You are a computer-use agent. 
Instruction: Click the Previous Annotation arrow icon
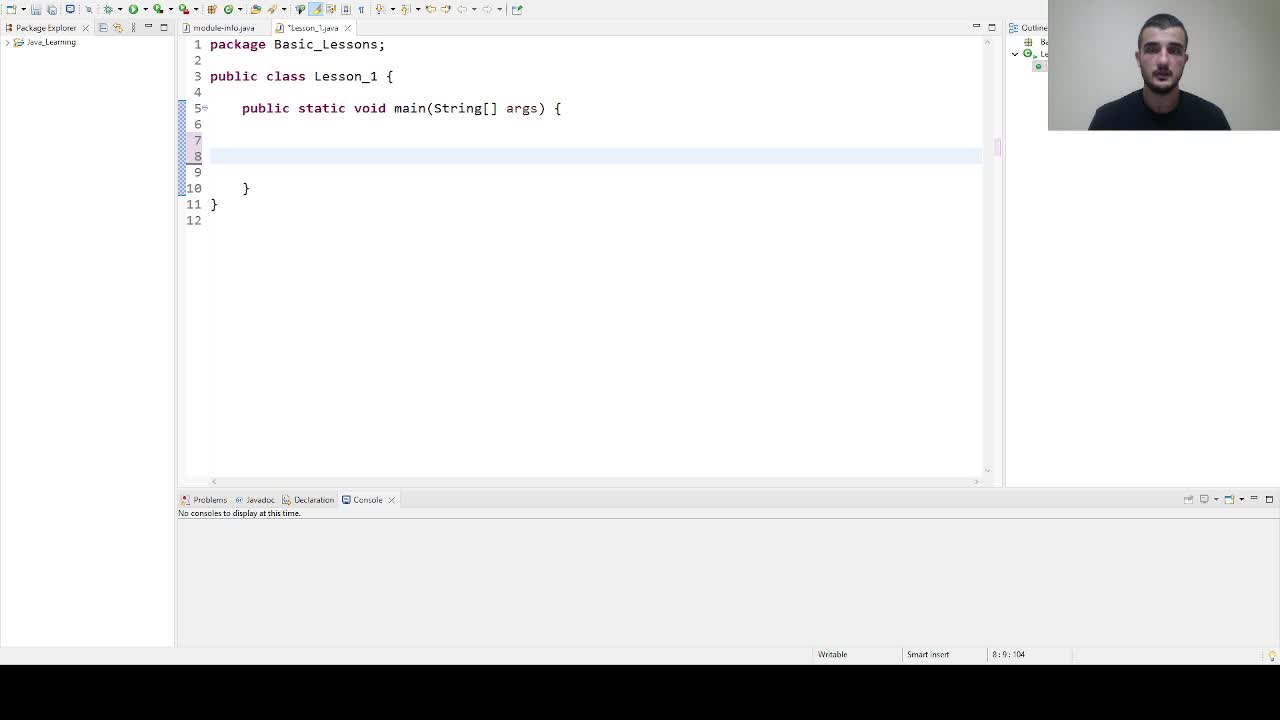pyautogui.click(x=405, y=9)
